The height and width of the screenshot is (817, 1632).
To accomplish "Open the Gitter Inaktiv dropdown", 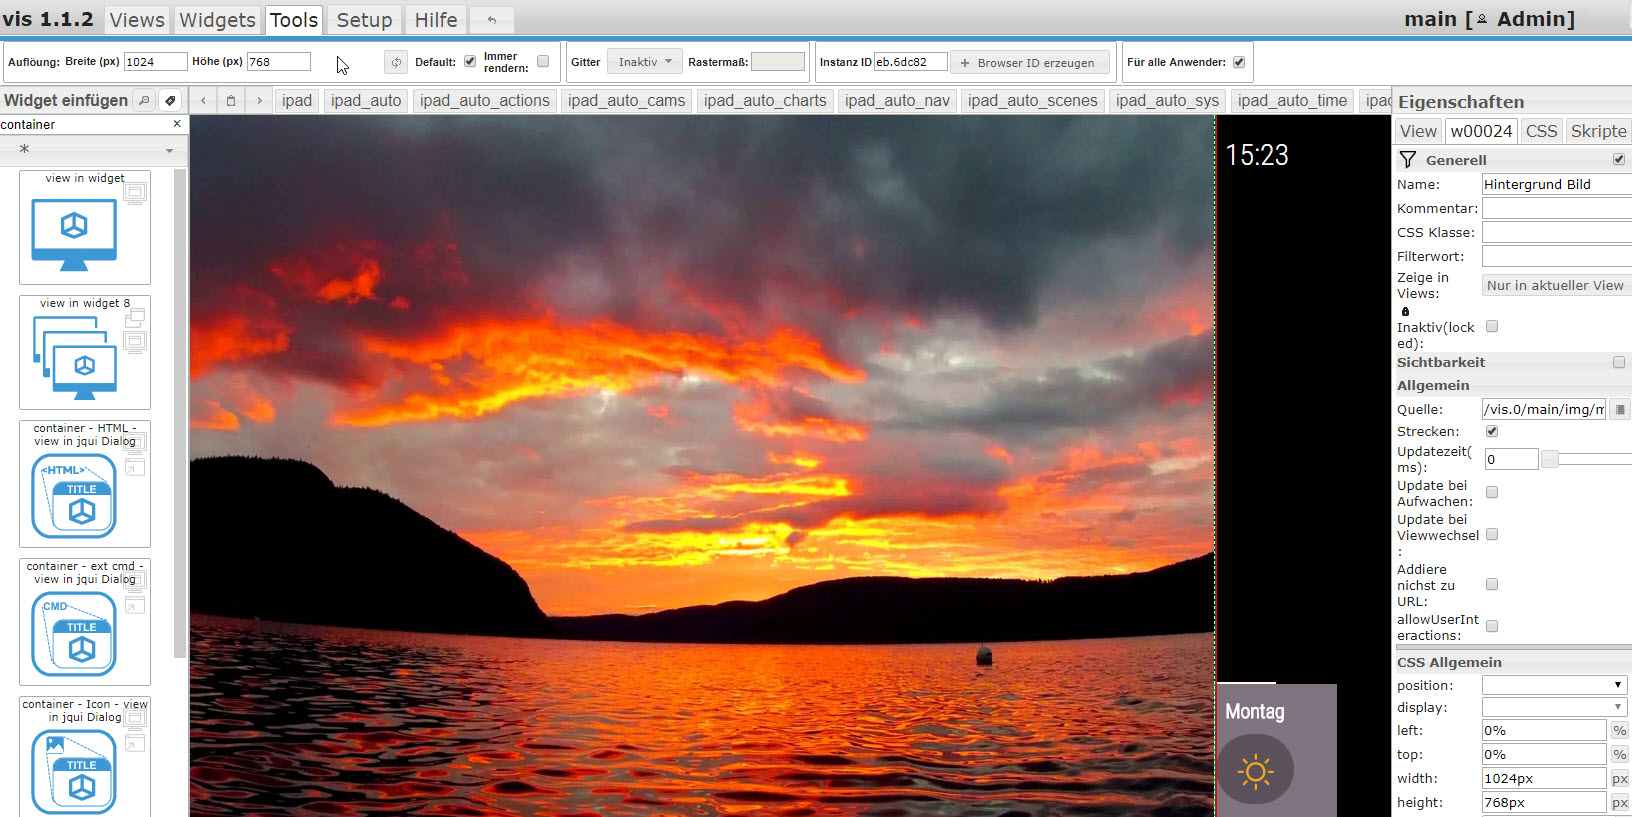I will (x=645, y=62).
